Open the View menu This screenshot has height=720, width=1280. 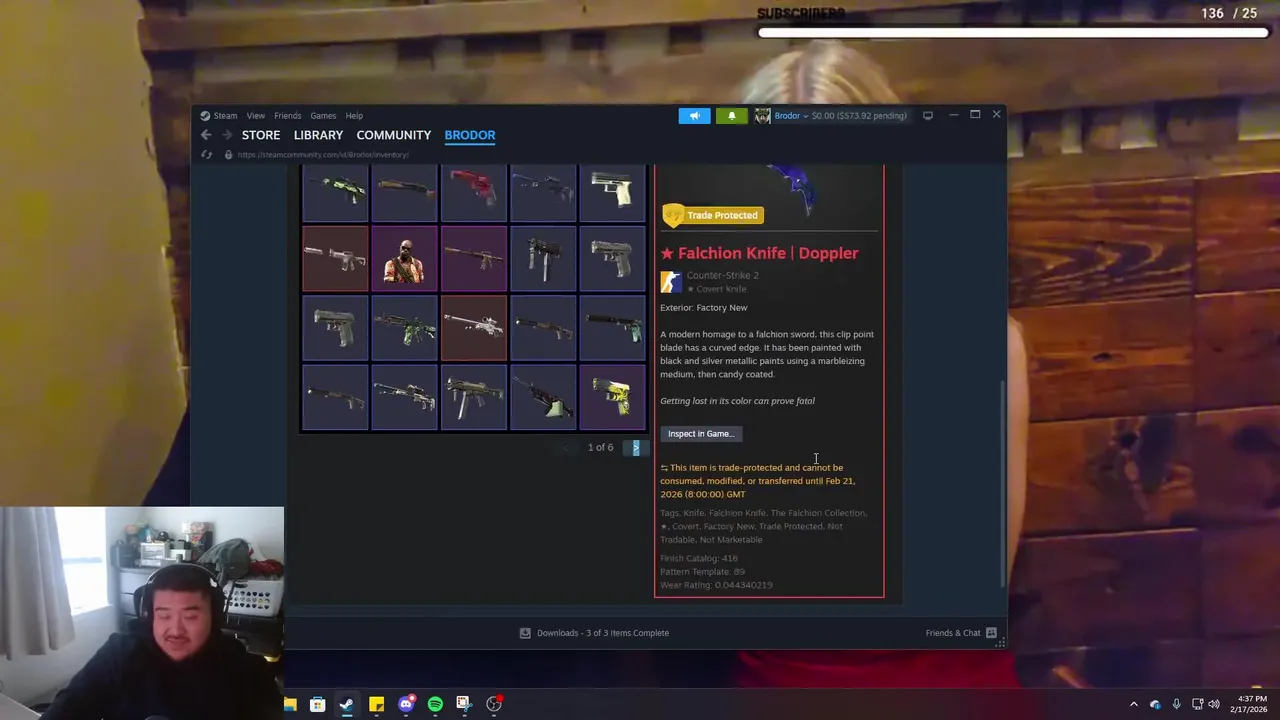click(256, 115)
